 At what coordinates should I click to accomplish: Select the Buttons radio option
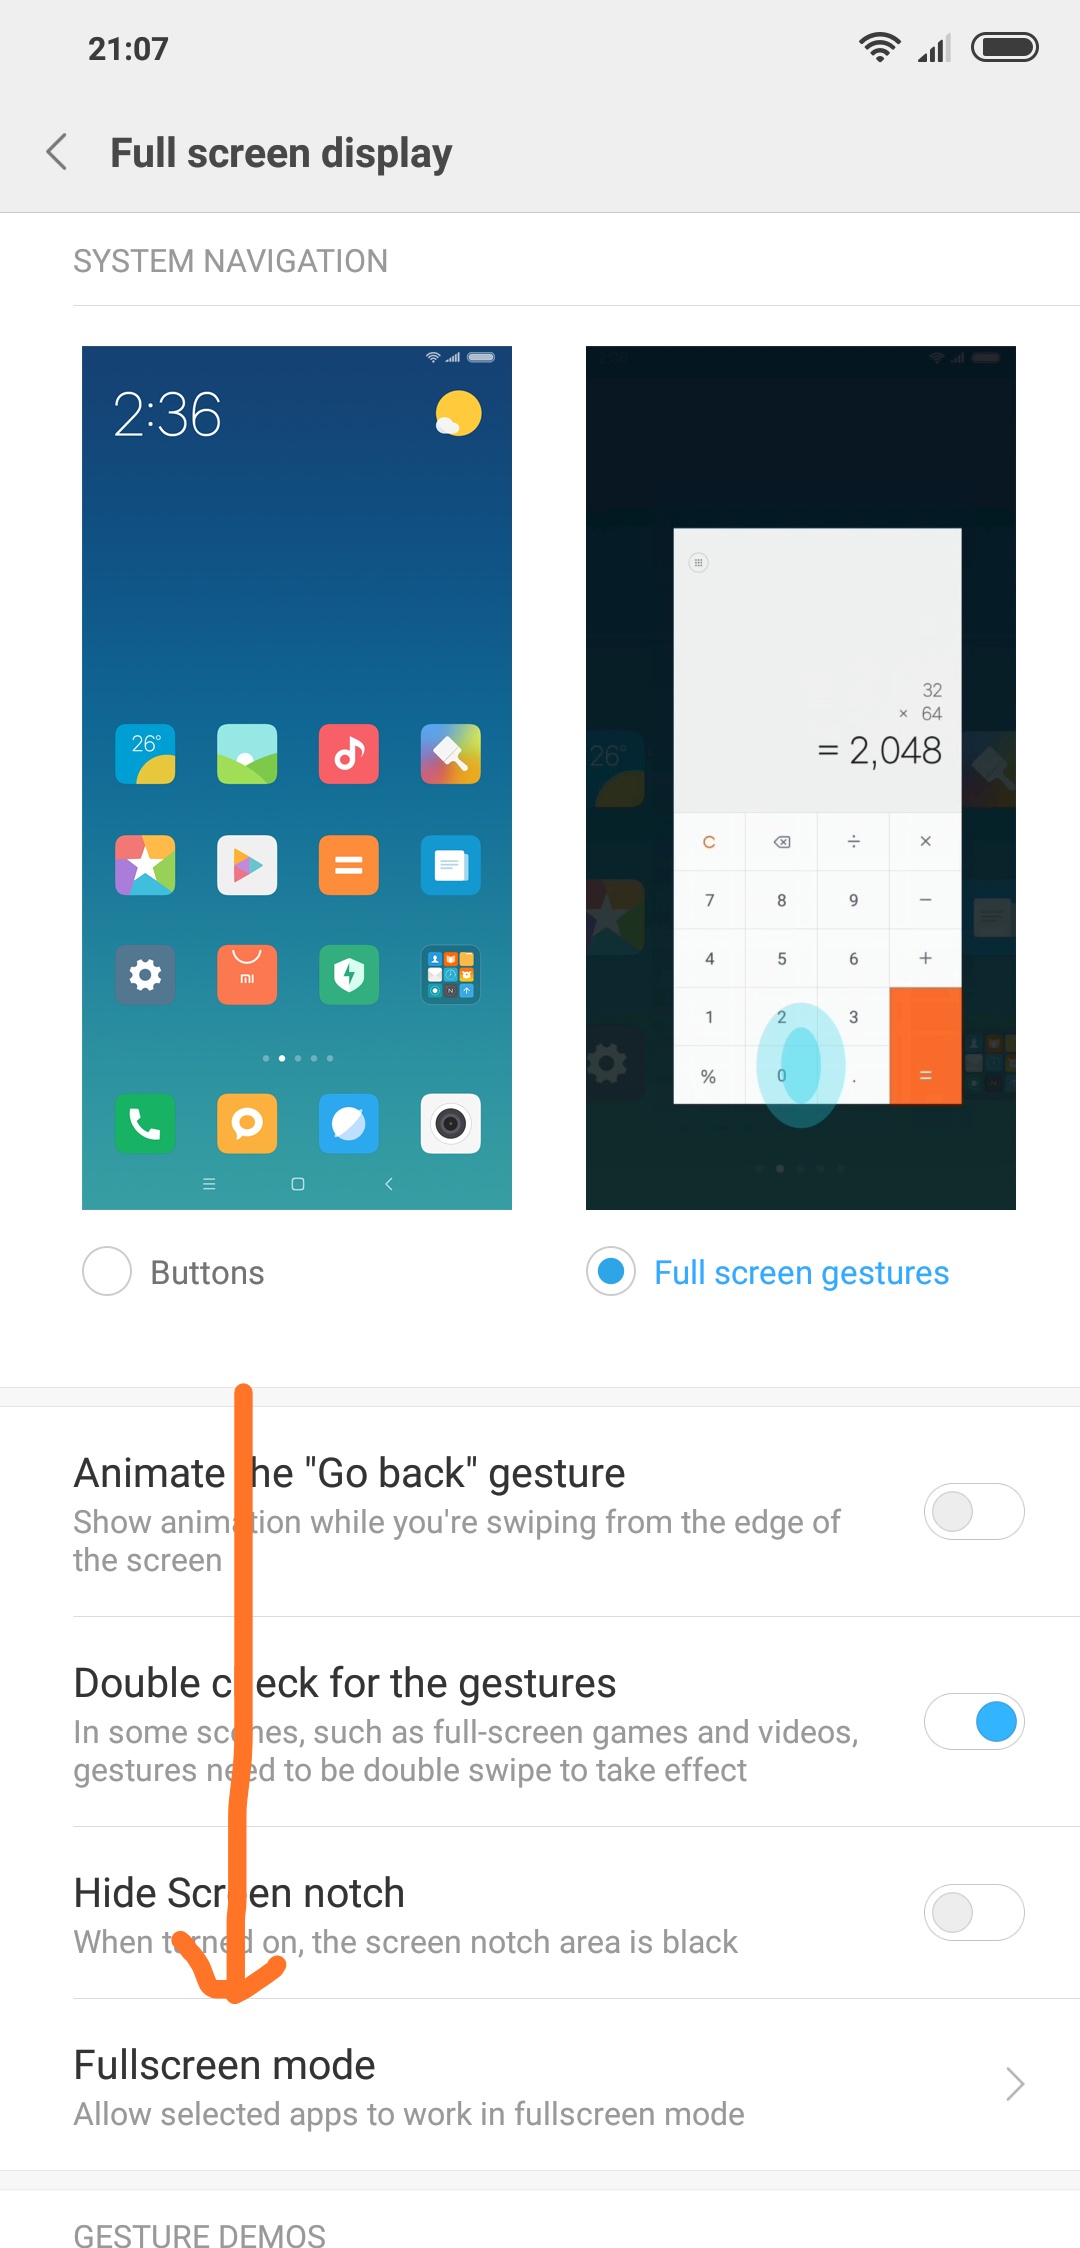pyautogui.click(x=107, y=1271)
